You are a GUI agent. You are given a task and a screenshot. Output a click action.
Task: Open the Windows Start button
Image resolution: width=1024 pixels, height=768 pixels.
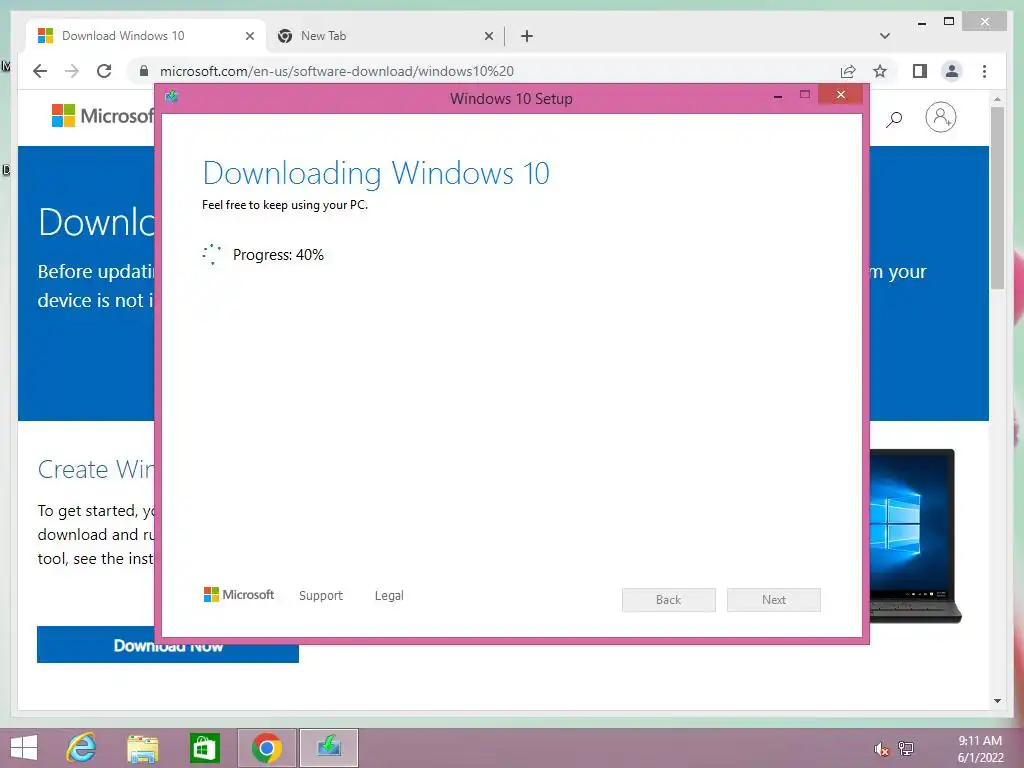click(24, 748)
